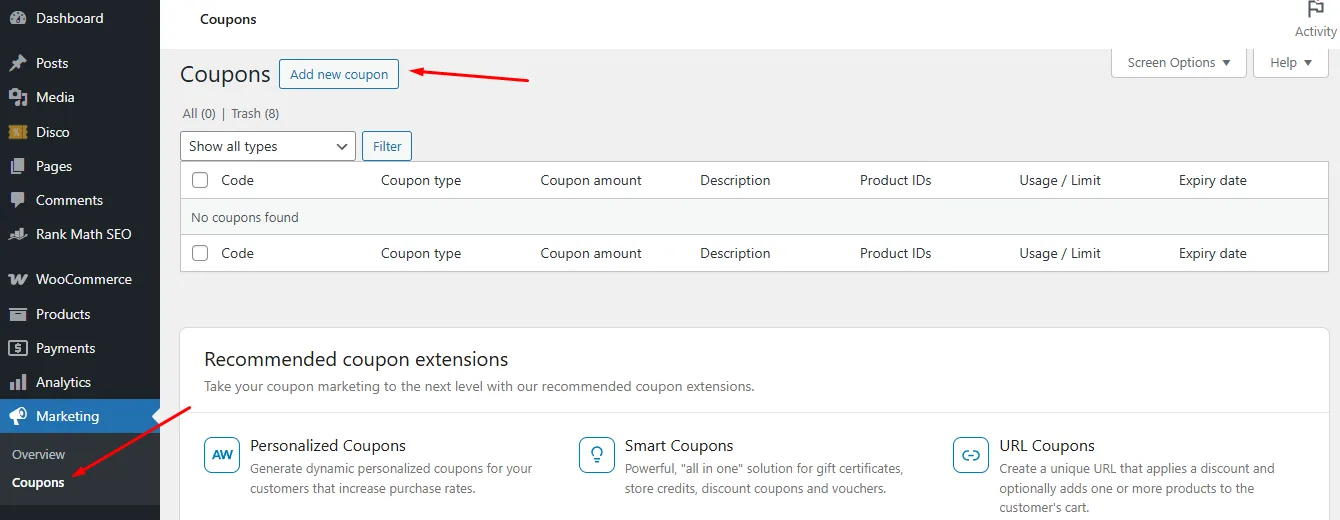Click Coupon type header column

click(x=421, y=180)
